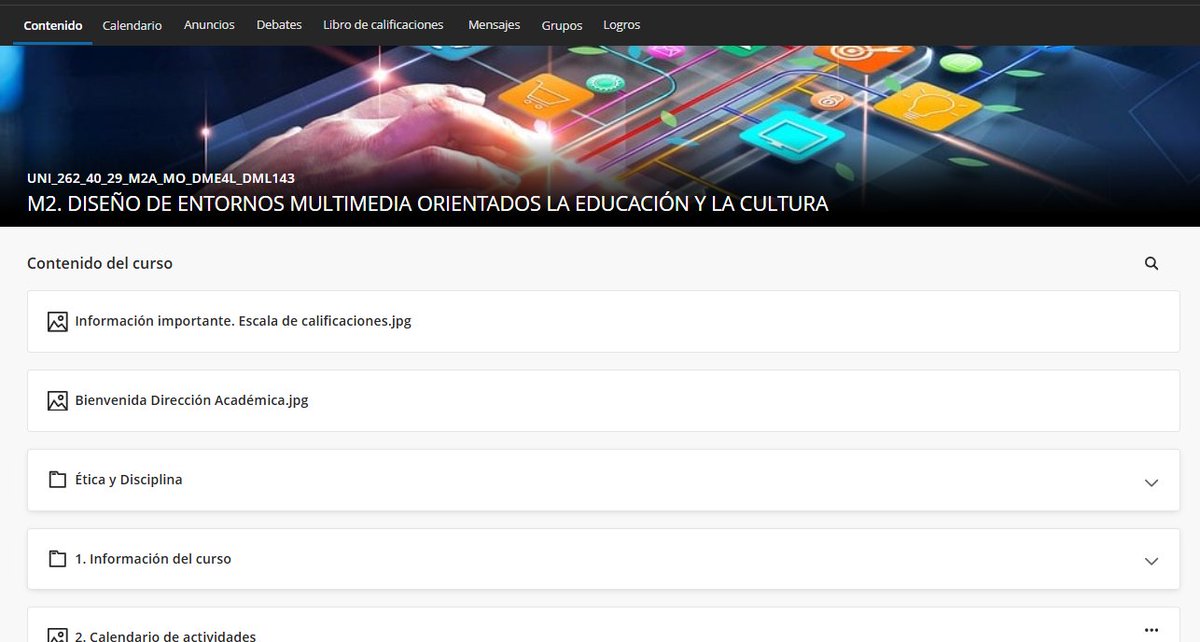
Task: Open the Debates tab
Action: click(x=279, y=25)
